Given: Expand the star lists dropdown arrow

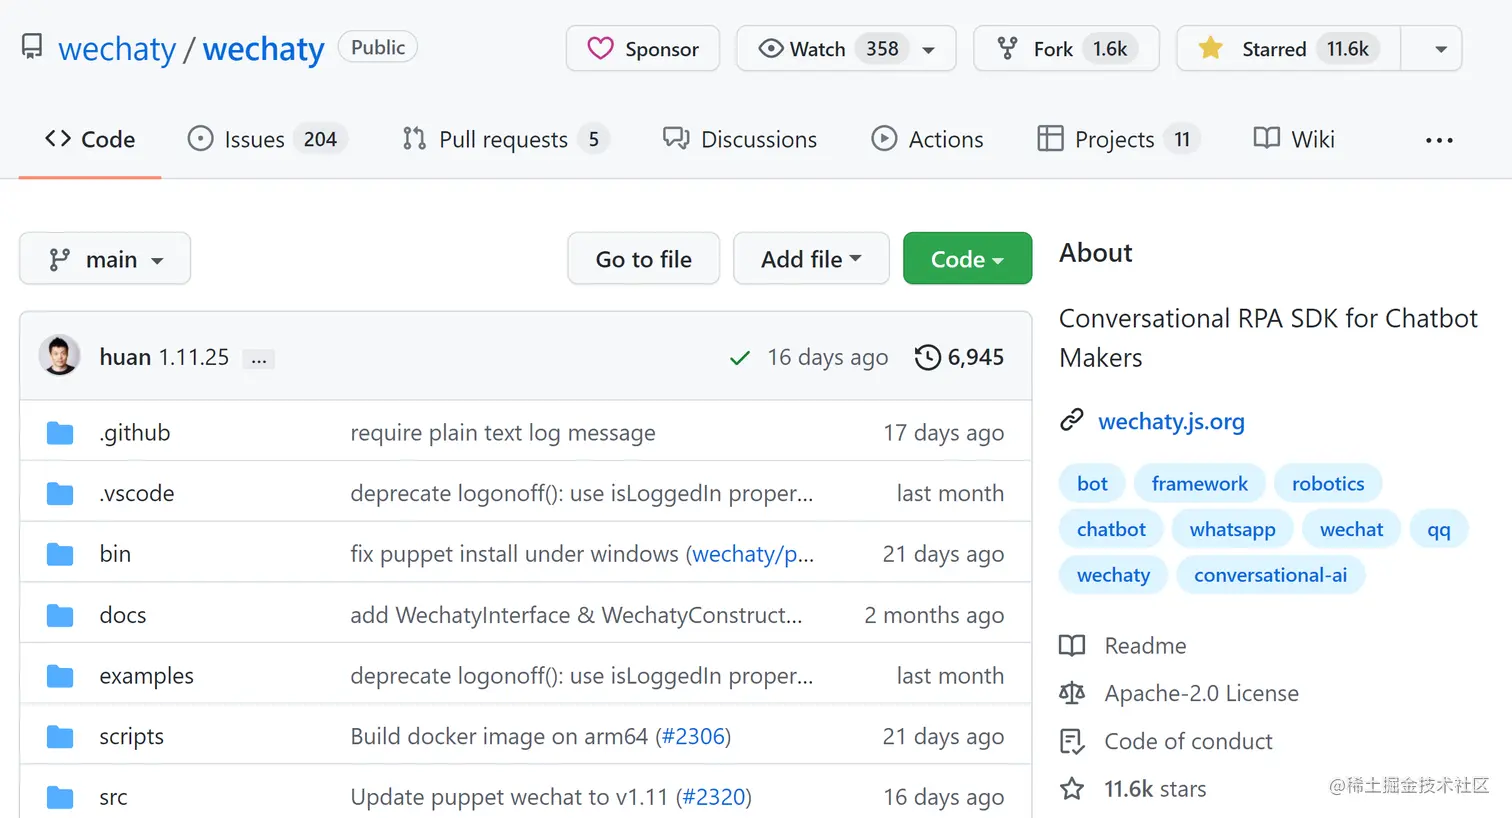Looking at the screenshot, I should click(1440, 49).
